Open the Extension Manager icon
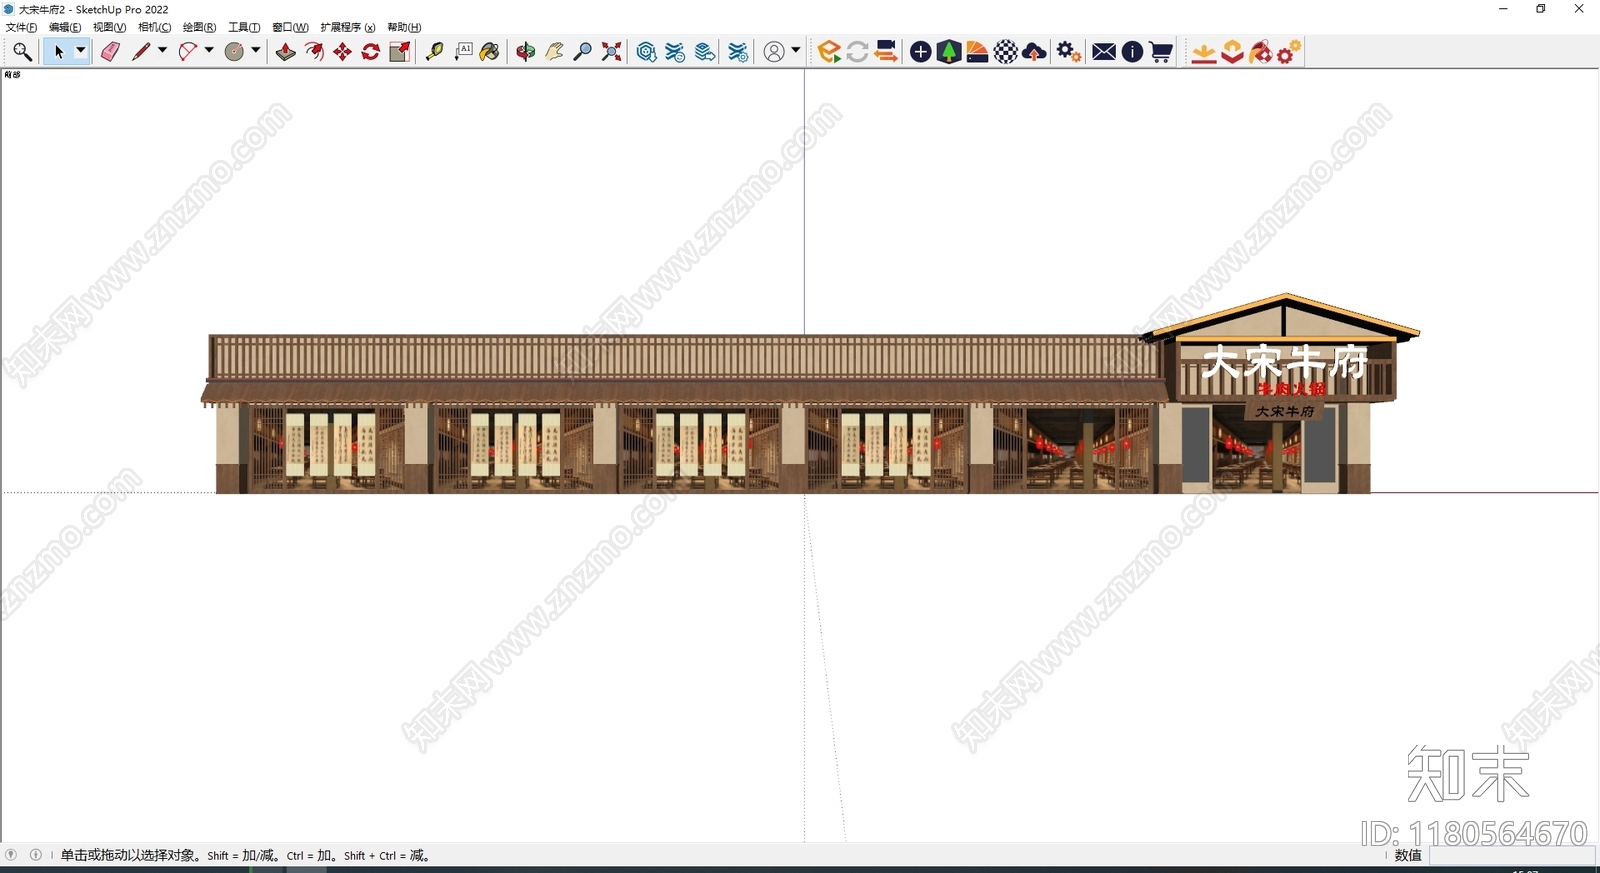 point(738,52)
